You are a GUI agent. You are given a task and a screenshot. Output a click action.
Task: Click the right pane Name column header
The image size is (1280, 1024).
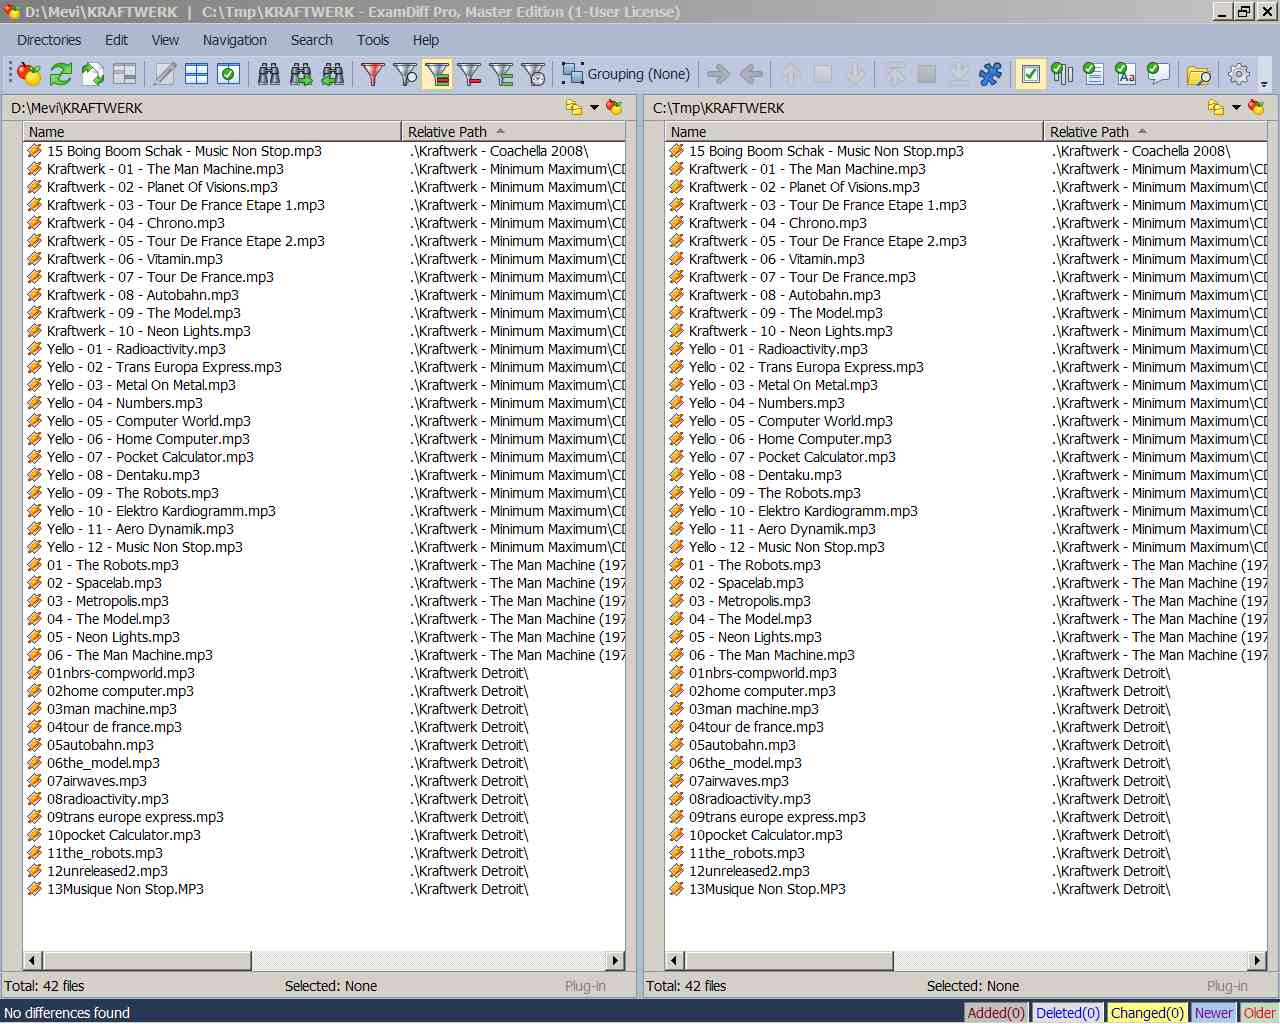854,131
